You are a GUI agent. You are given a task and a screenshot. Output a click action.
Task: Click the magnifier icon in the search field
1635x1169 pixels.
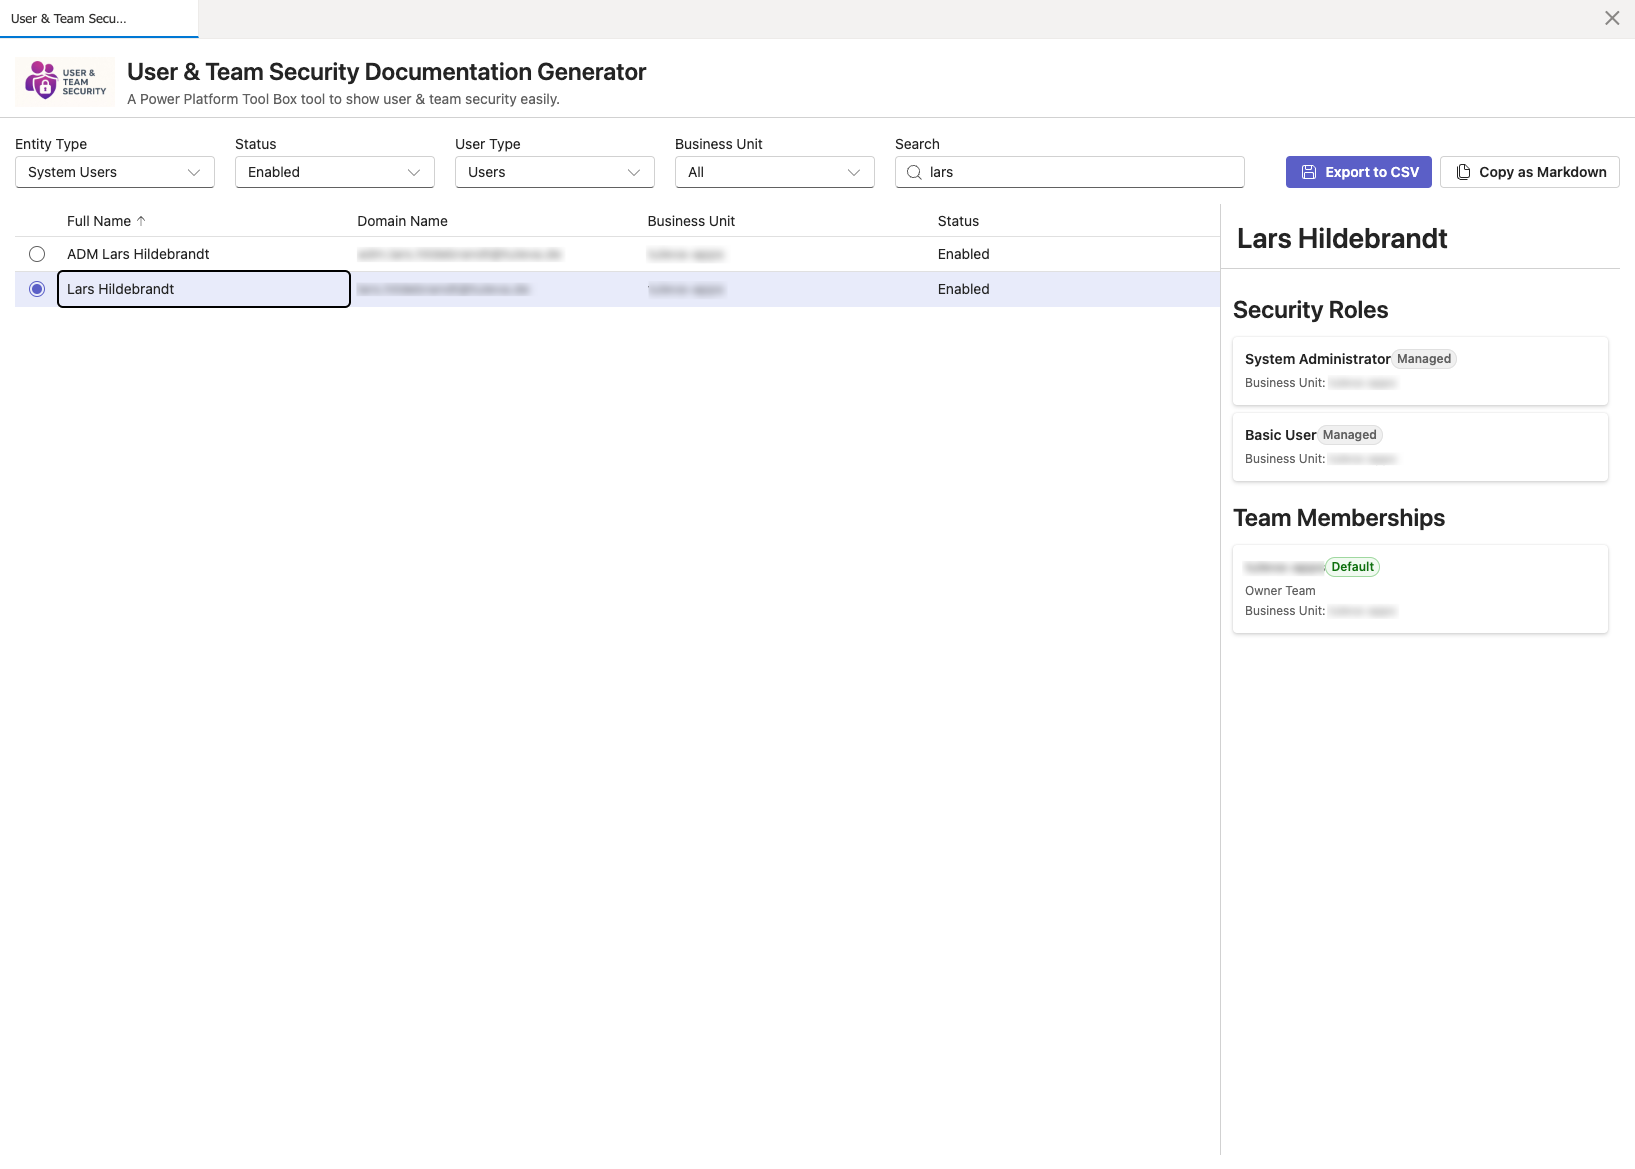click(x=913, y=172)
